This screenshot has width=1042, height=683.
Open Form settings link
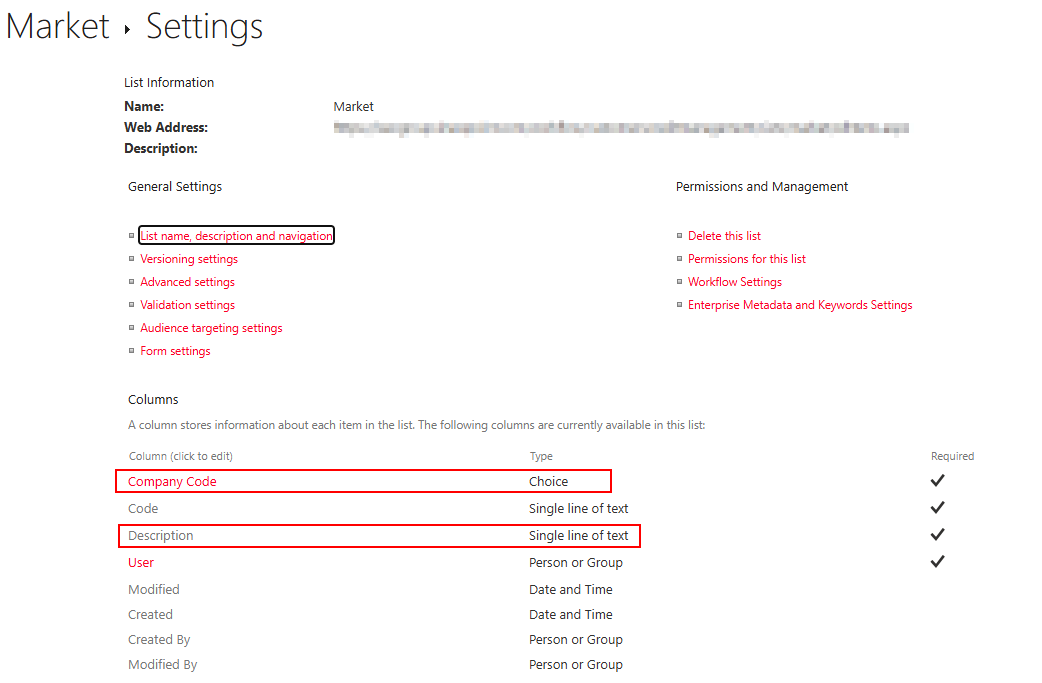175,351
